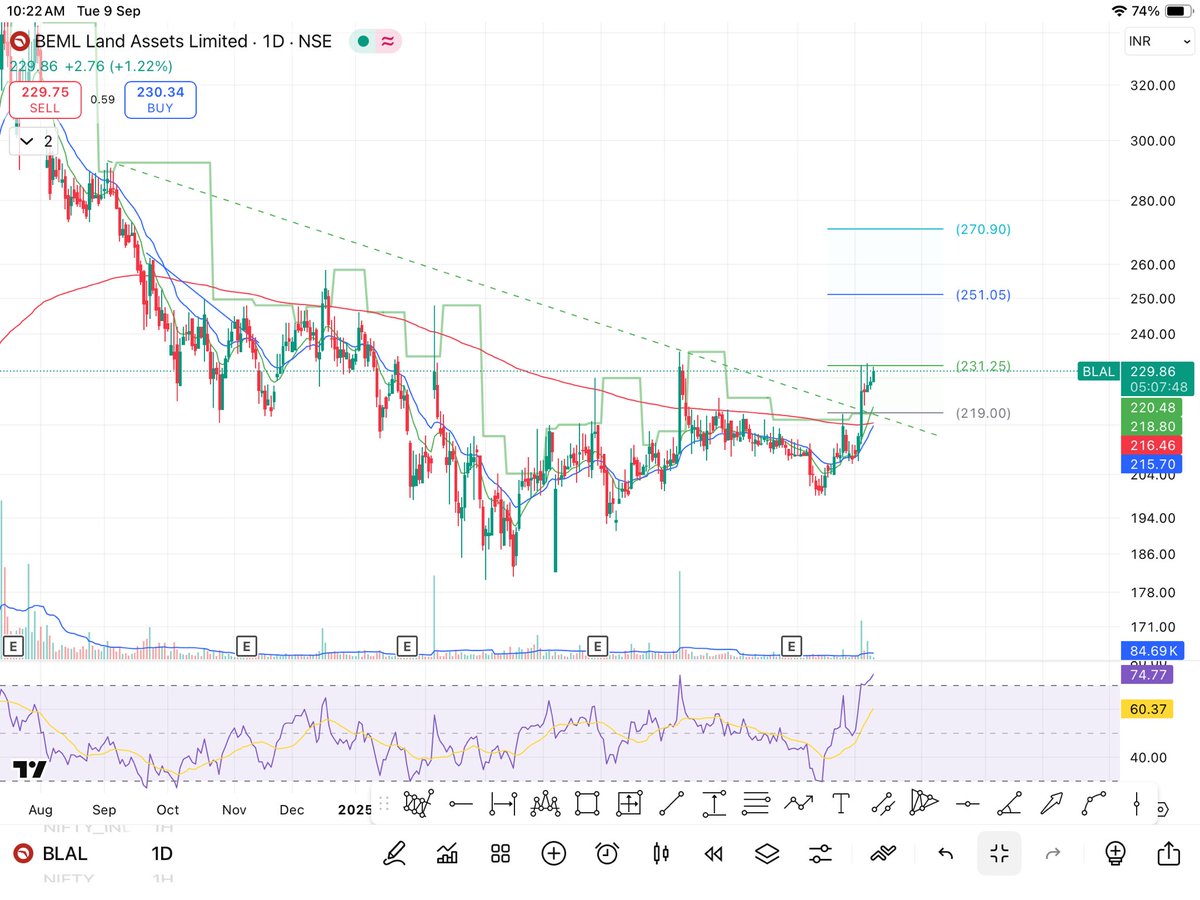
Task: Tap the earnings E marker nearest Nov
Action: point(246,646)
